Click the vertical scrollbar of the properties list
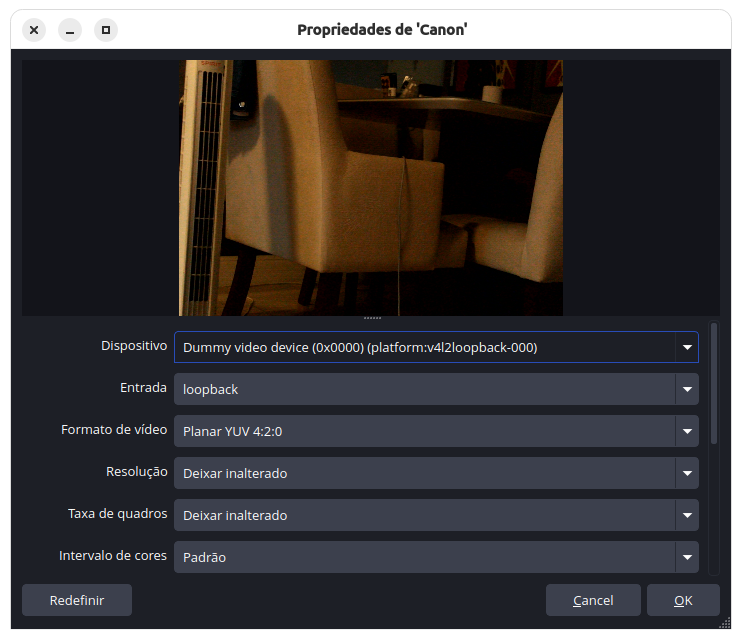The width and height of the screenshot is (742, 640). click(x=713, y=384)
